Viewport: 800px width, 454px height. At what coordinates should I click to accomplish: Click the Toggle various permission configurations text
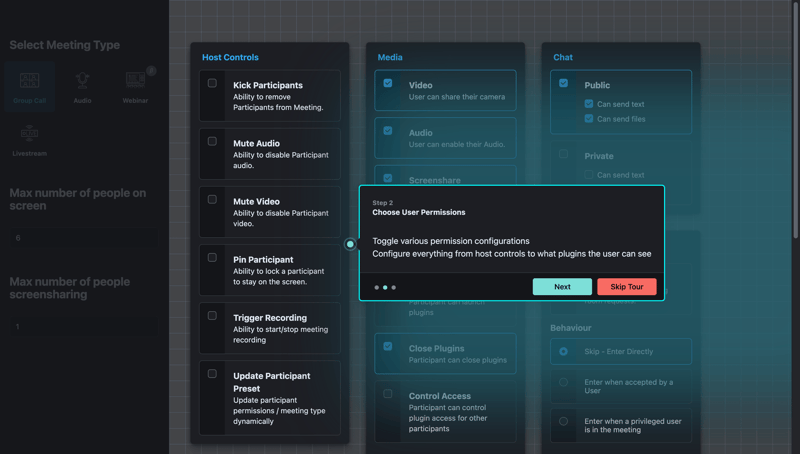pos(451,241)
